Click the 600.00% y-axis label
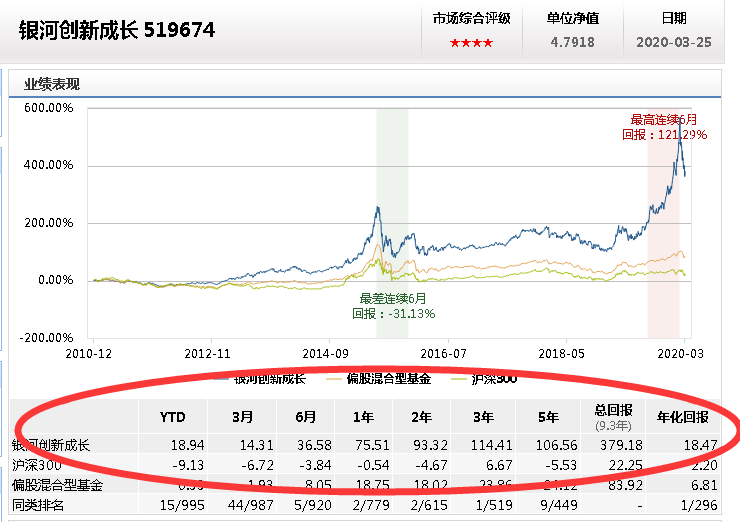The width and height of the screenshot is (740, 522). (49, 108)
